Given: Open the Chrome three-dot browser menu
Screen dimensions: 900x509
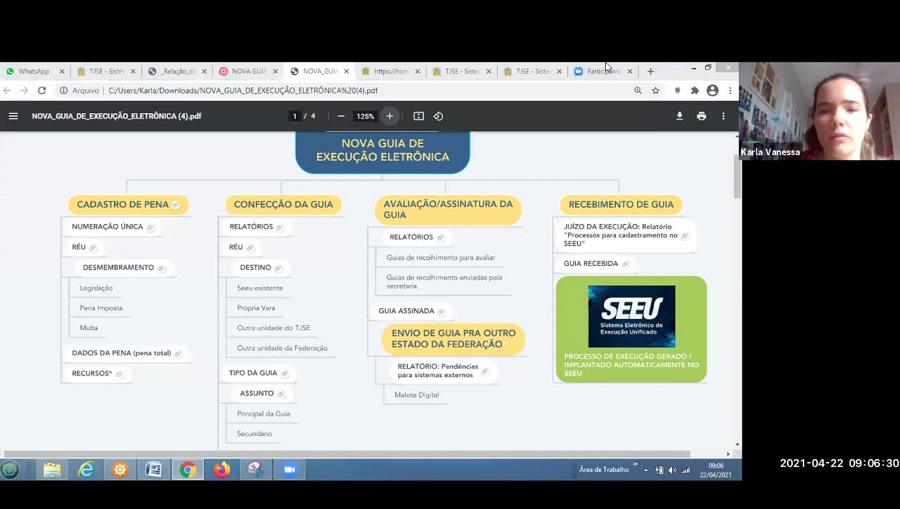Looking at the screenshot, I should point(730,91).
